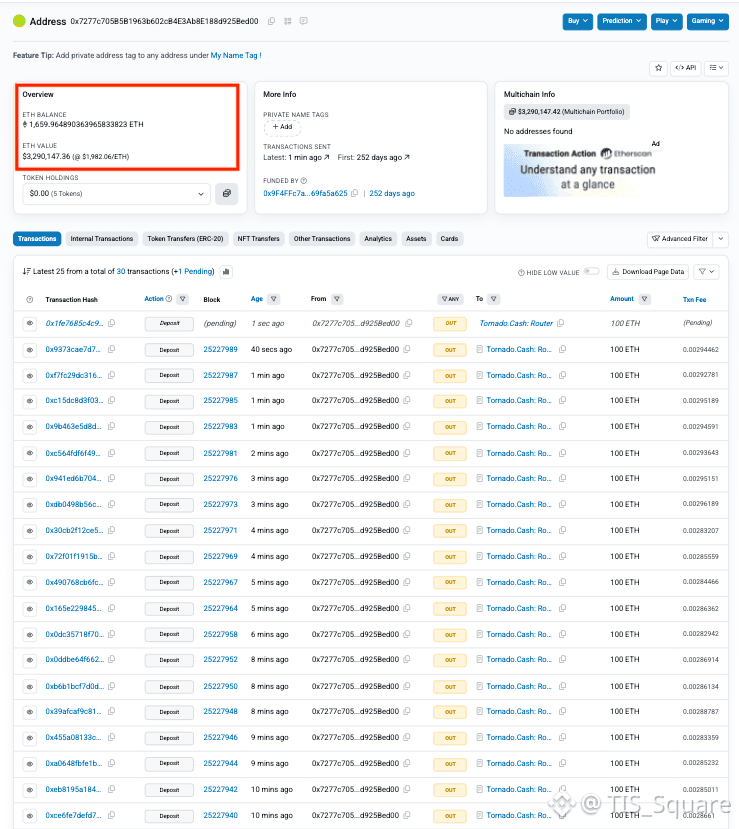
Task: Show the address QR code icon
Action: pyautogui.click(x=288, y=21)
